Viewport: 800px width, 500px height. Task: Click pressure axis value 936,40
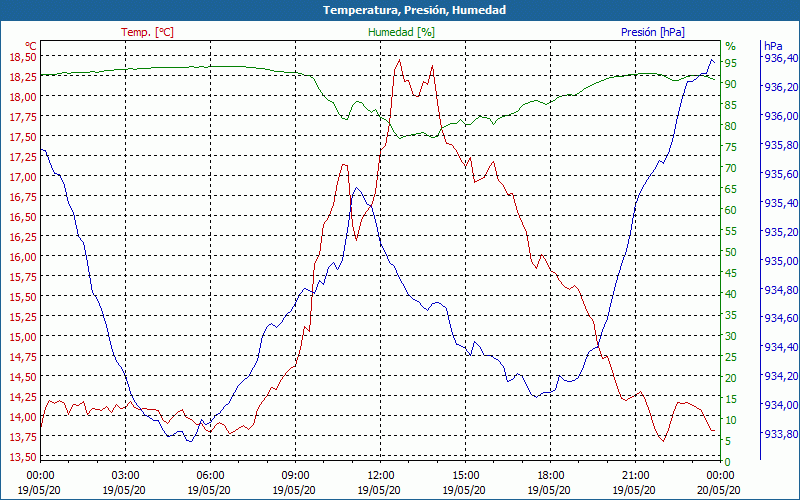coord(780,58)
